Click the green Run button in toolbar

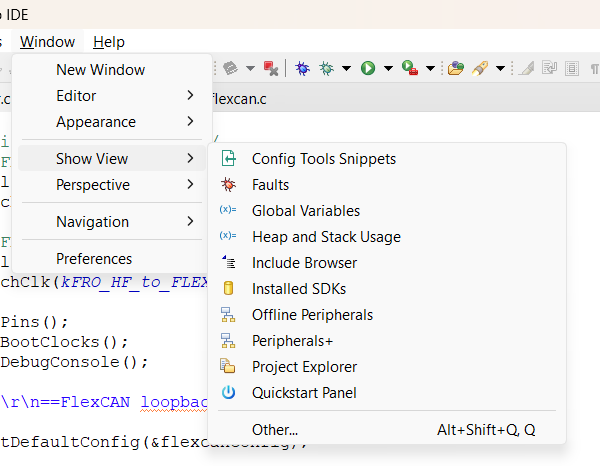point(368,68)
